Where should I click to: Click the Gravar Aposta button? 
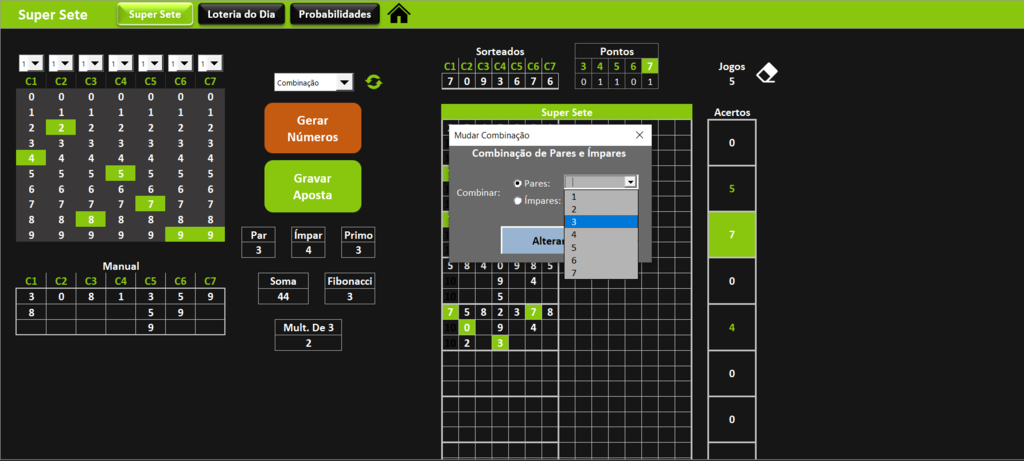tap(313, 186)
